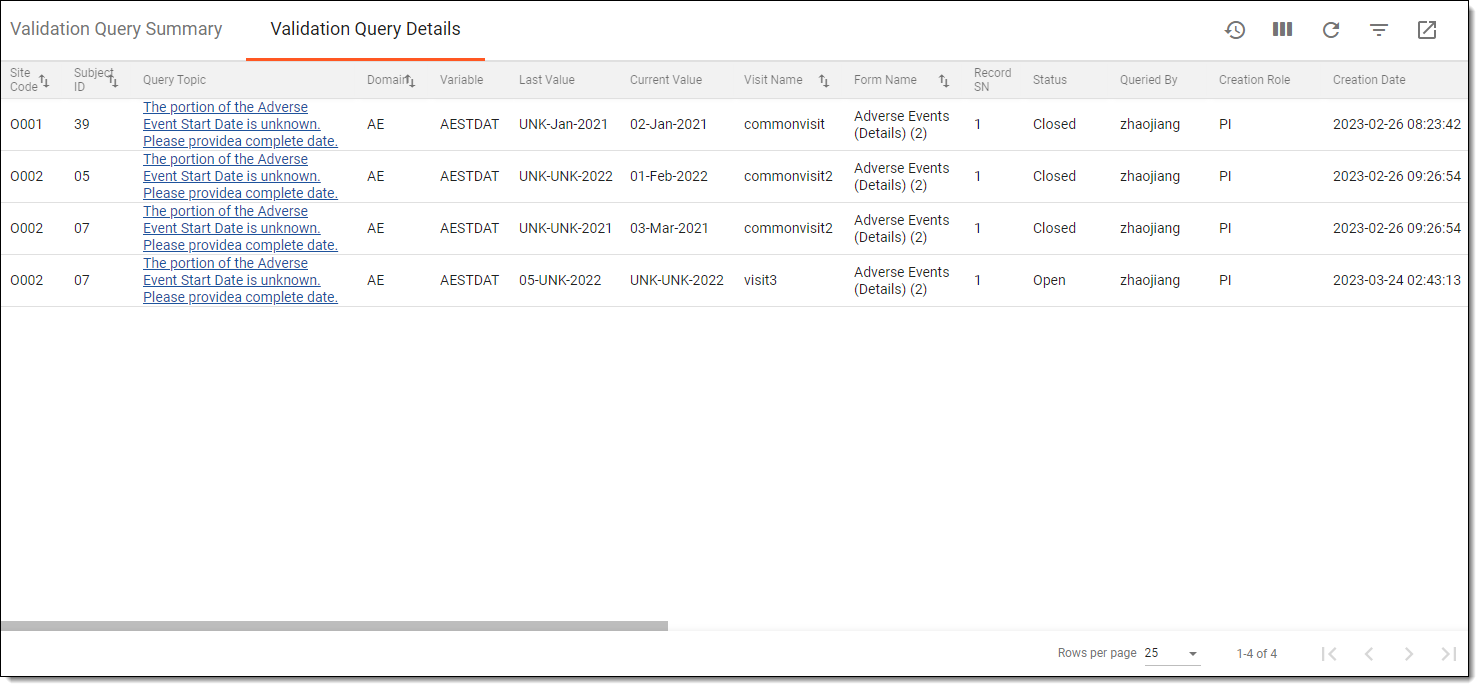
Task: Click current value 02-Jan-2021
Action: [x=668, y=124]
